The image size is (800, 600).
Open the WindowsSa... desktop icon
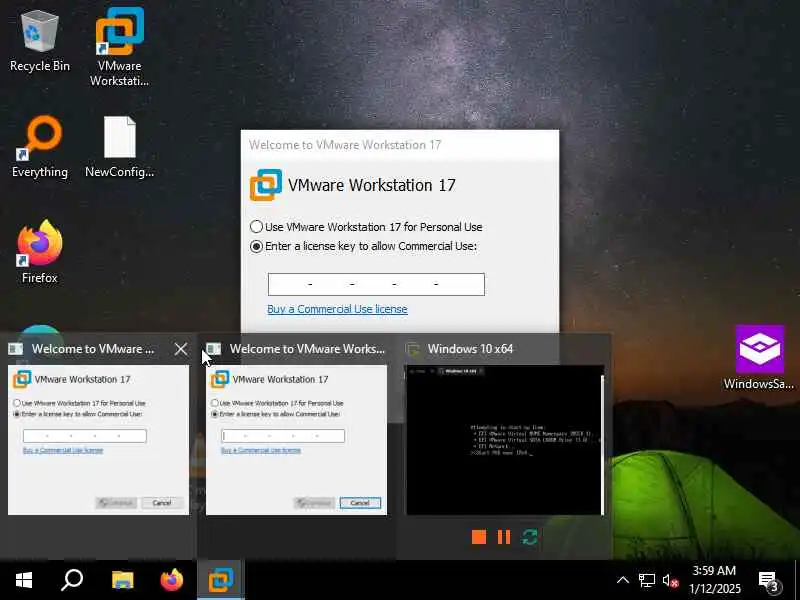(x=759, y=357)
